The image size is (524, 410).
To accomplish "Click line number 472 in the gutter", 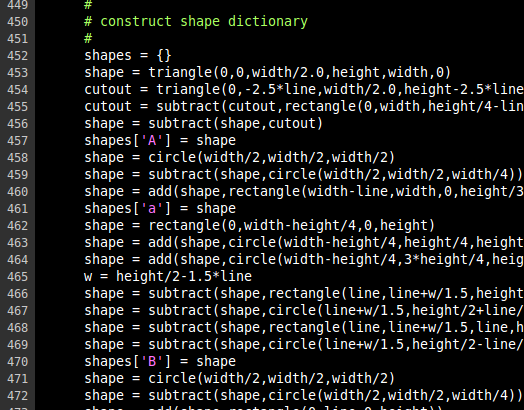I will 17,396.
